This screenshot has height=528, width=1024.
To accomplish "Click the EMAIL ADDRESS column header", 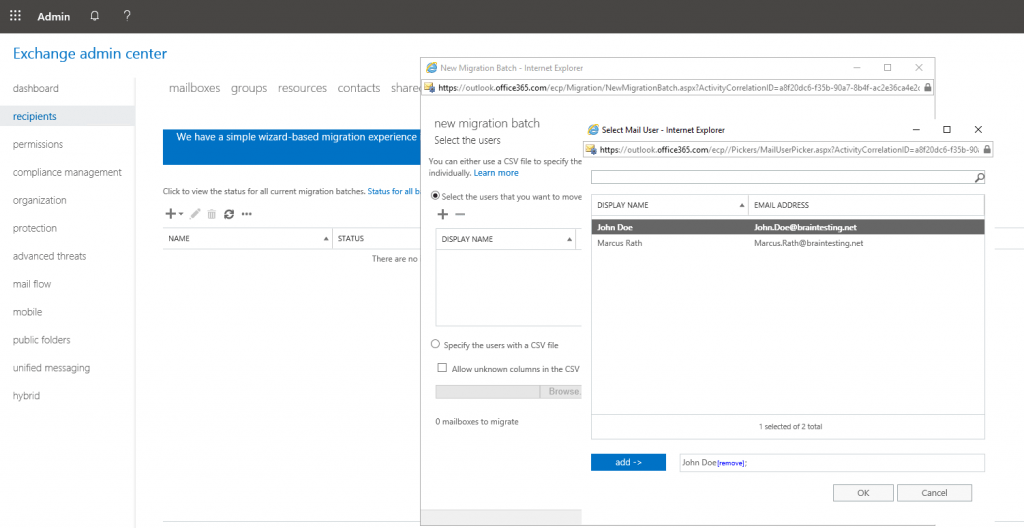I will click(x=866, y=205).
